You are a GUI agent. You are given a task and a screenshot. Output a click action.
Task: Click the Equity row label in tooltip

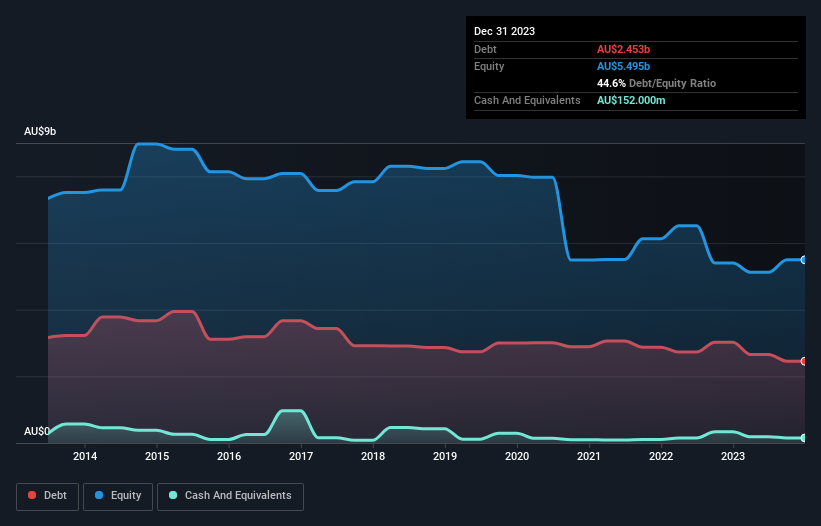[x=489, y=66]
